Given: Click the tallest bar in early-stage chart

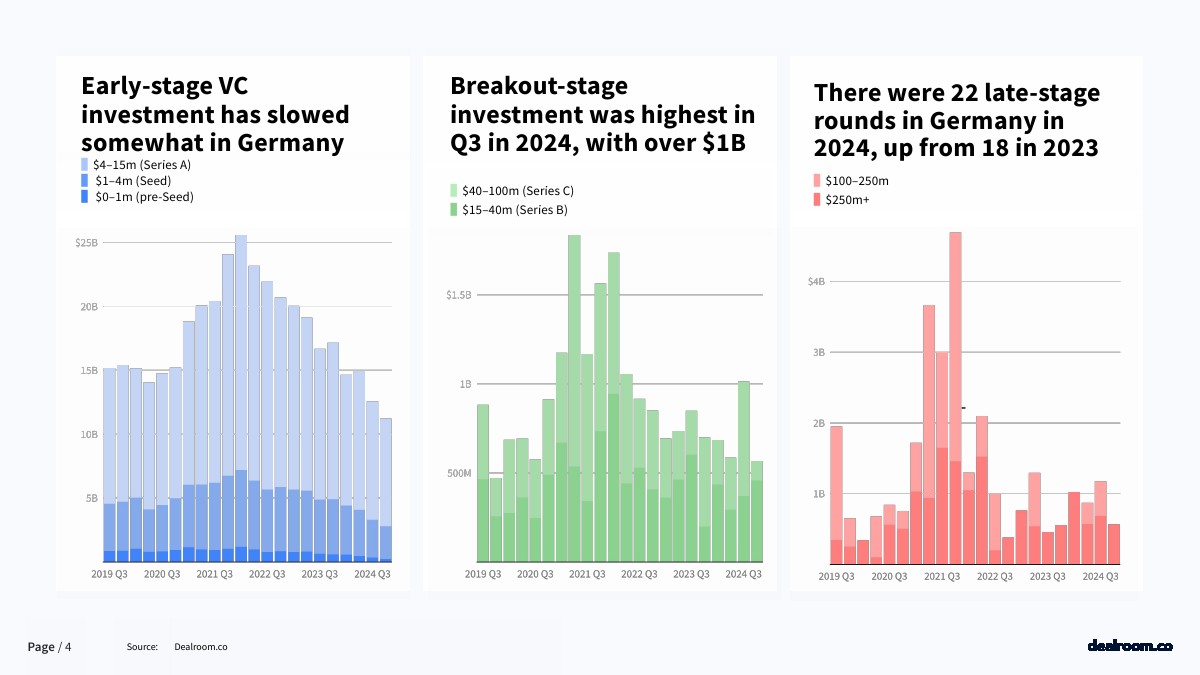Looking at the screenshot, I should 241,400.
